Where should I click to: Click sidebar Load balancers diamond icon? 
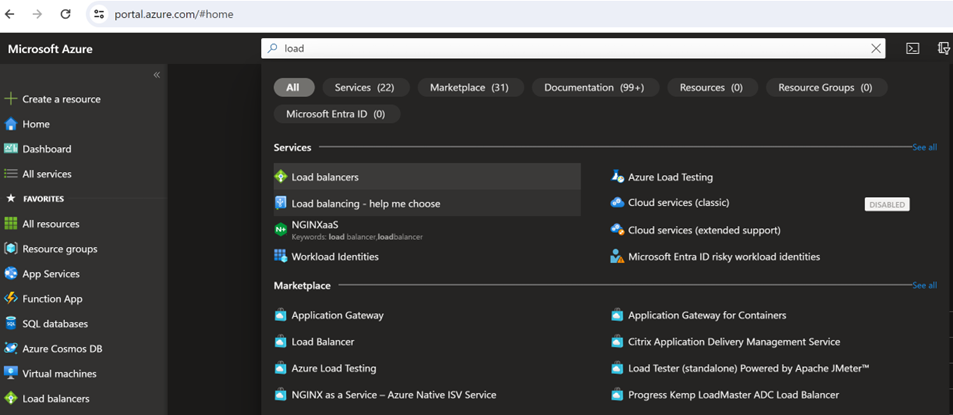click(10, 398)
